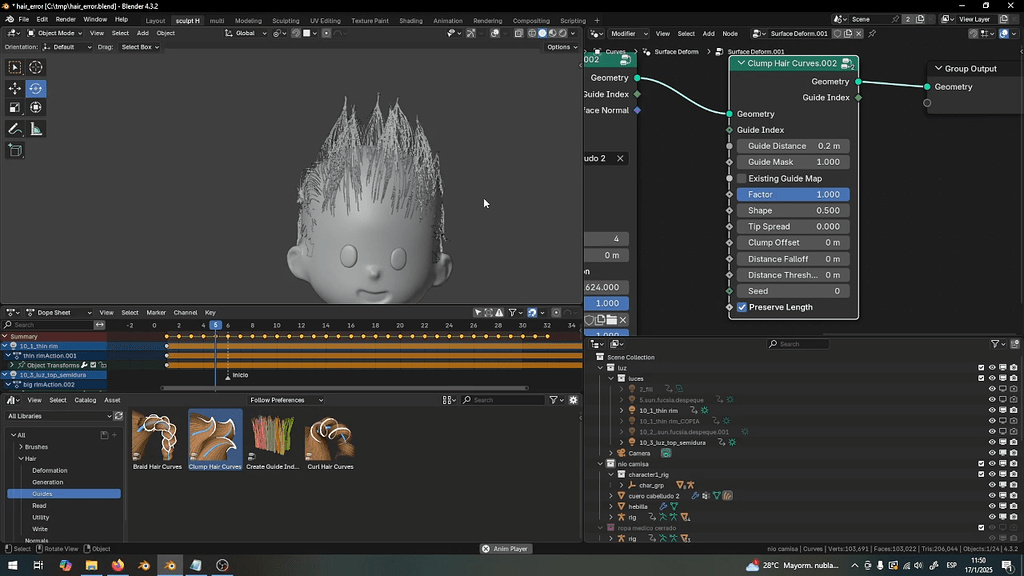Collapse the Clump Hair Curves.002 node
Screen dimensions: 1024x576
coord(741,63)
